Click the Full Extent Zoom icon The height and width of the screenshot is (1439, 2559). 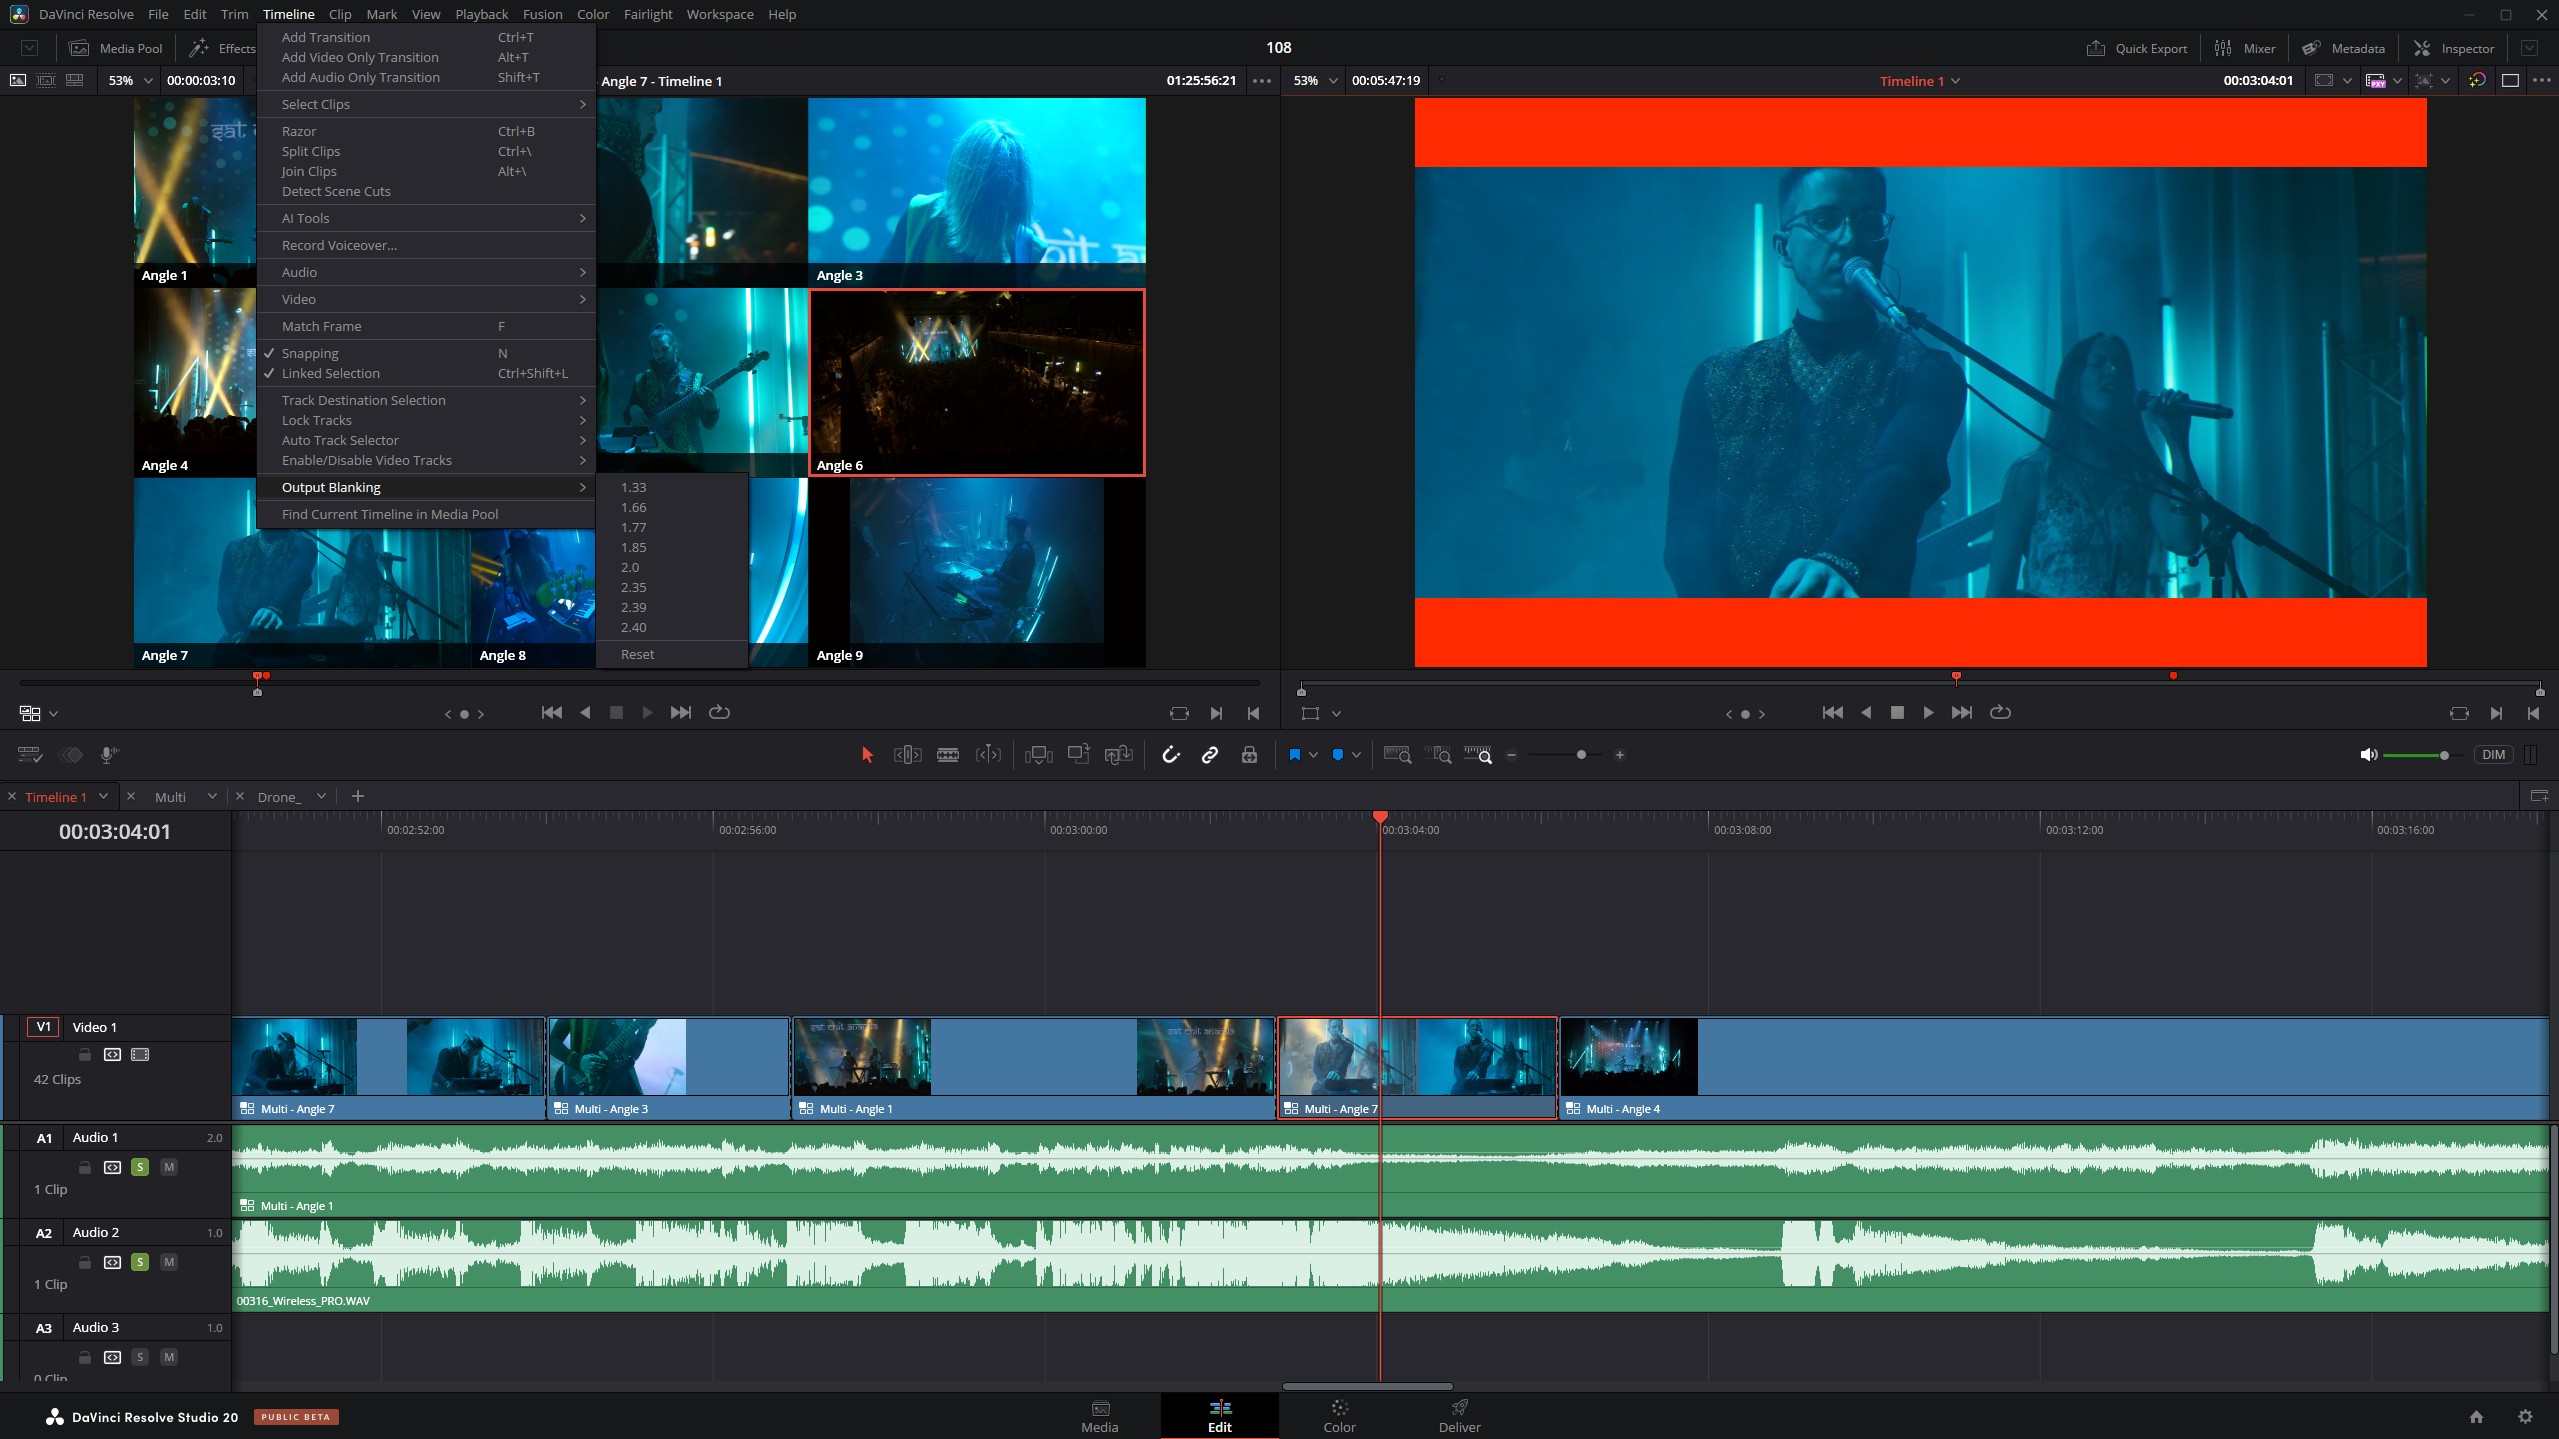pos(1397,755)
